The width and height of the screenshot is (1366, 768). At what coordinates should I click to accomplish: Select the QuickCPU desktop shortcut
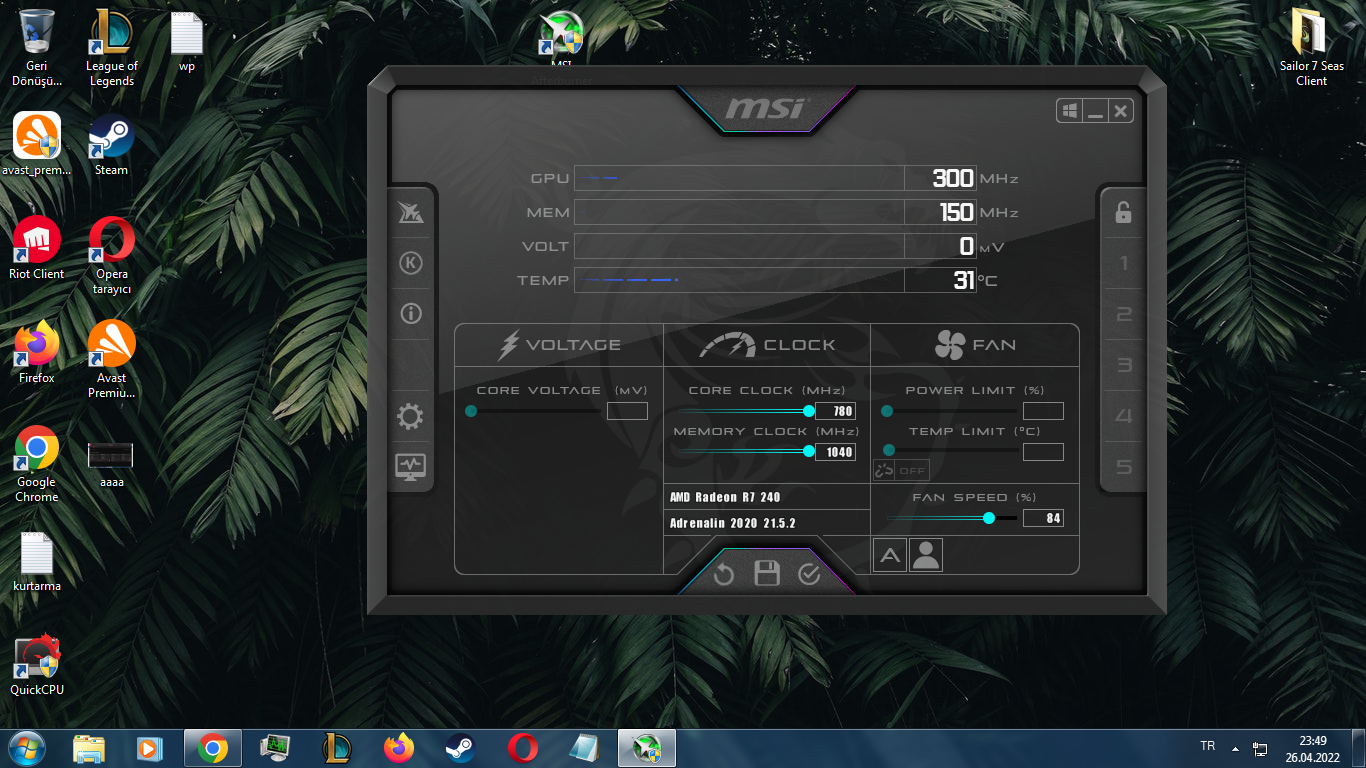click(x=37, y=665)
